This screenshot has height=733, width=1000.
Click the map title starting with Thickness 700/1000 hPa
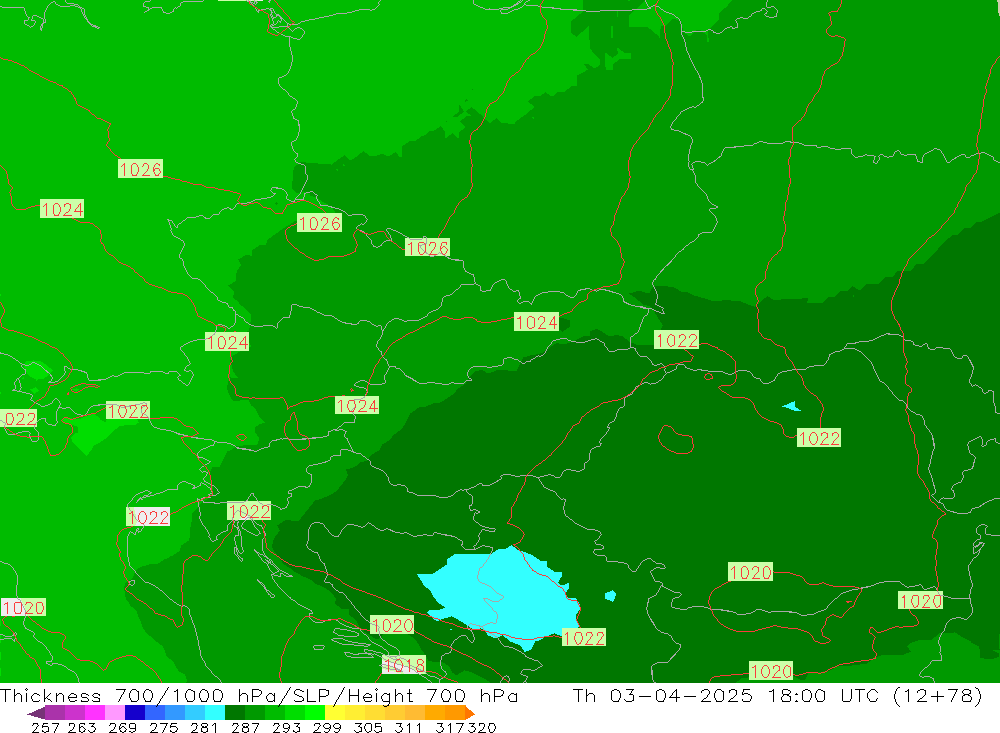[259, 695]
